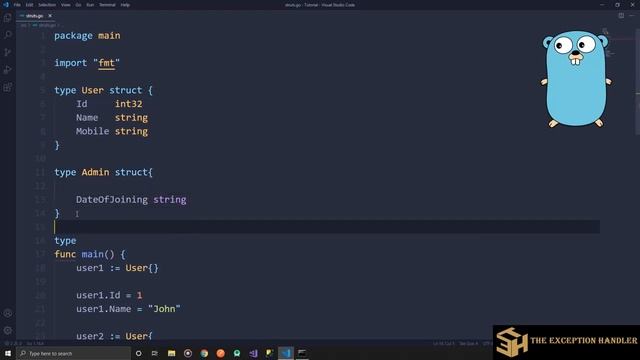Close the structs.go editor tab
The image size is (640, 360).
click(x=50, y=16)
